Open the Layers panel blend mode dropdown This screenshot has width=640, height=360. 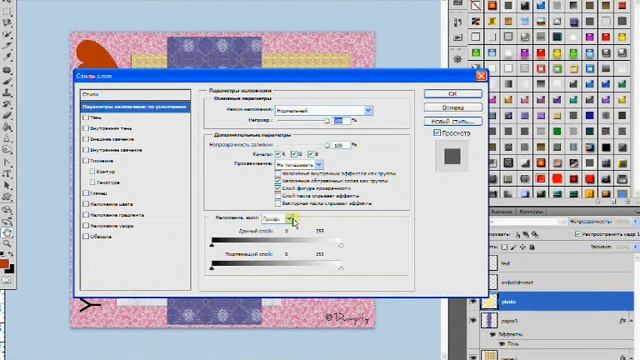527,221
